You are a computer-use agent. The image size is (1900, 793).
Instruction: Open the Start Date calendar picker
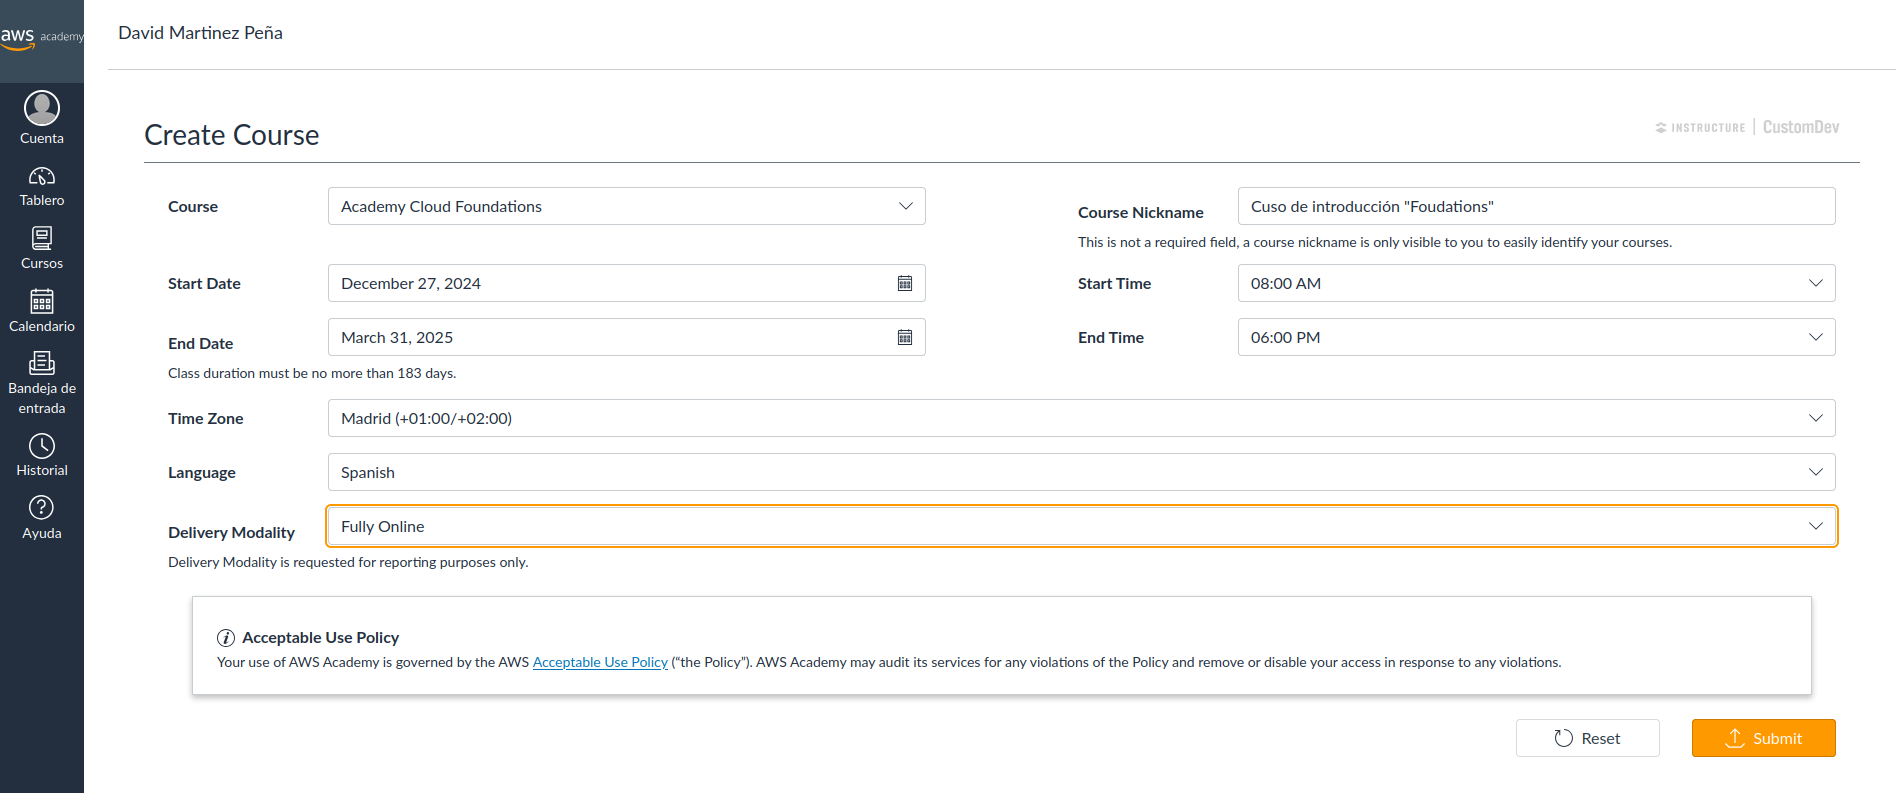click(904, 284)
